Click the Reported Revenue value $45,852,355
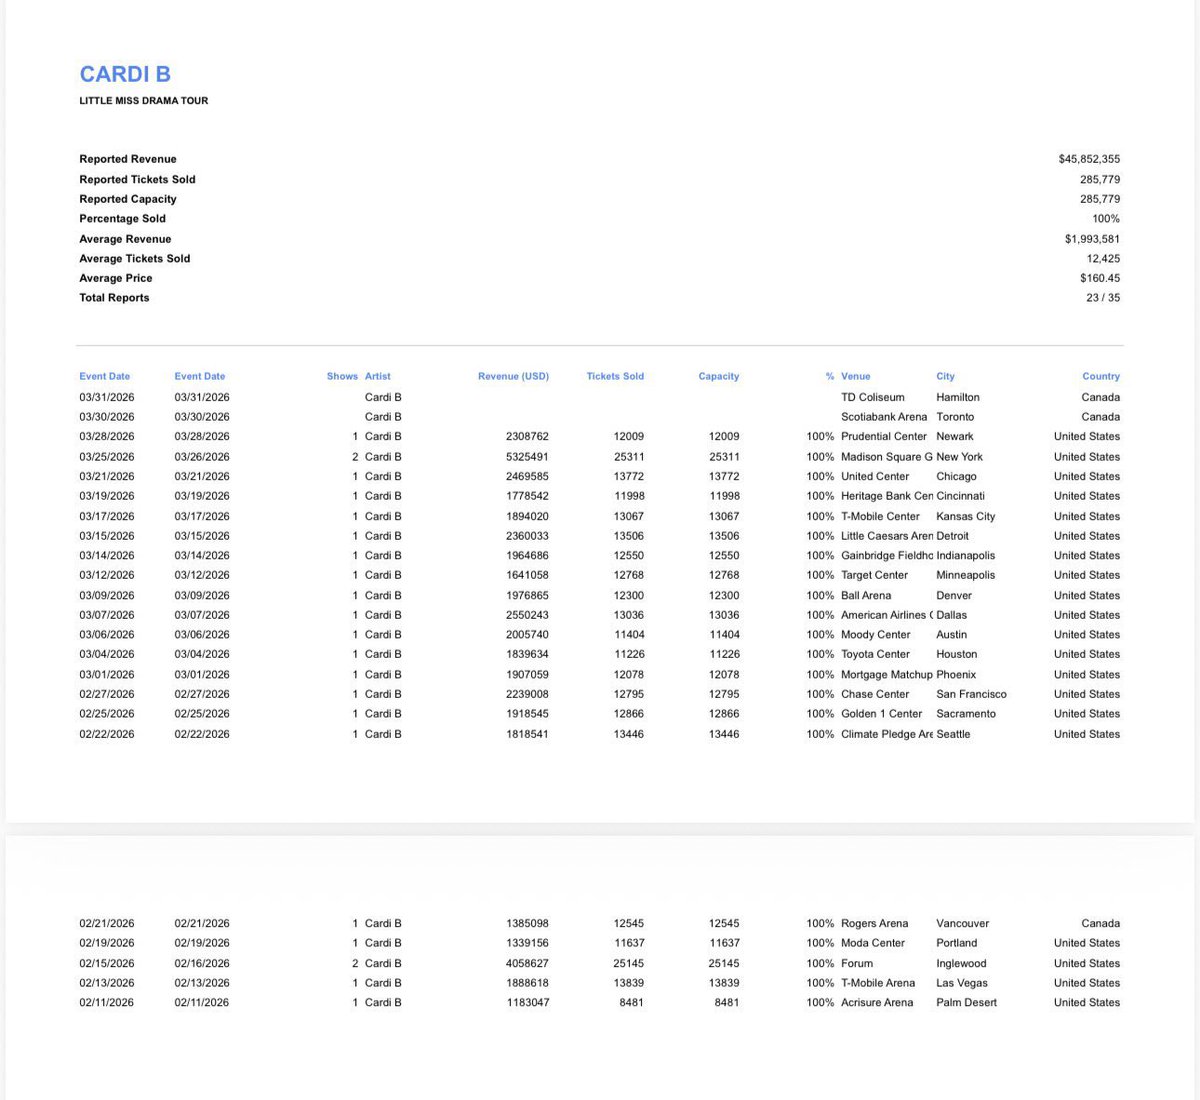This screenshot has width=1200, height=1100. (x=1089, y=159)
